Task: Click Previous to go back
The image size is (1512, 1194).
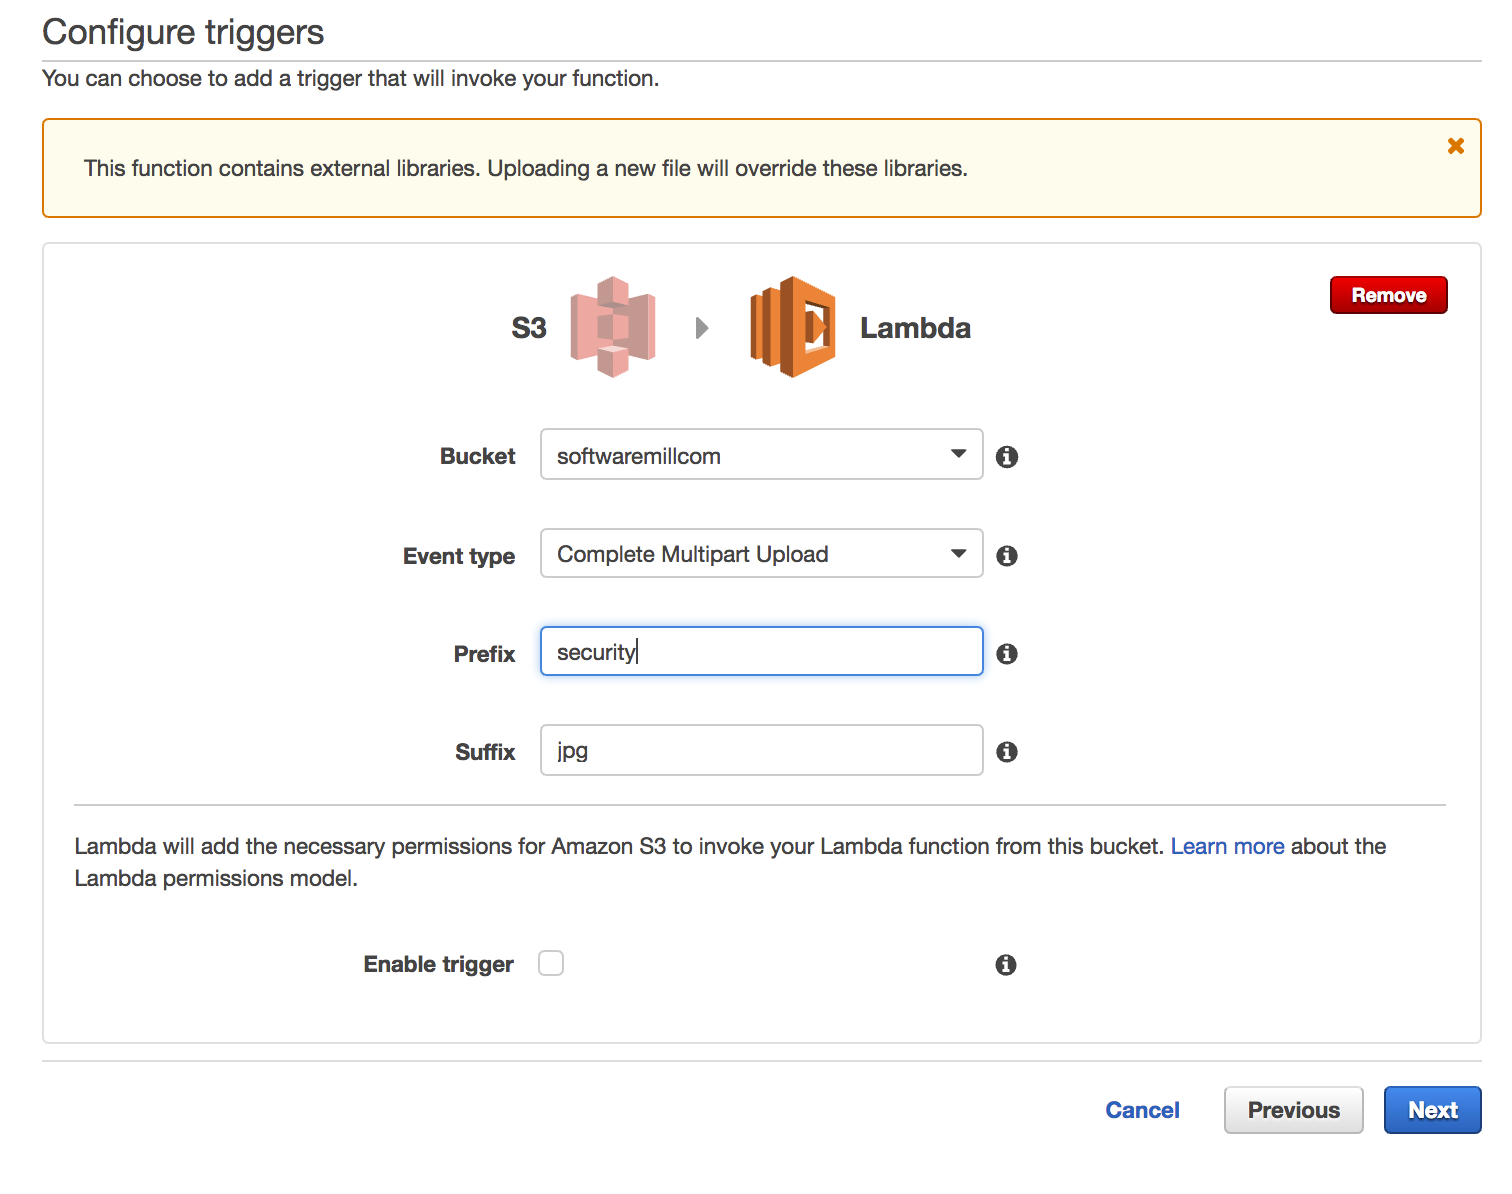Action: click(1293, 1110)
